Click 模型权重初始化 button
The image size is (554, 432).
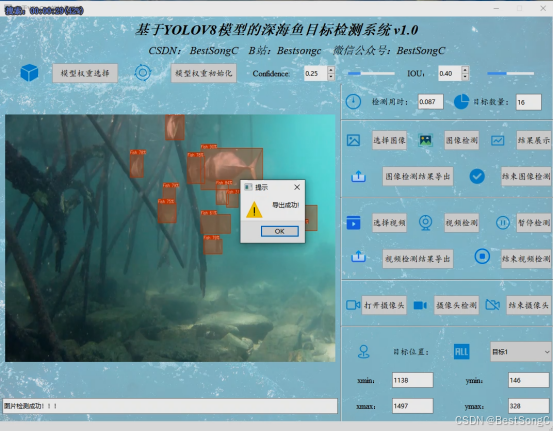[x=204, y=73]
